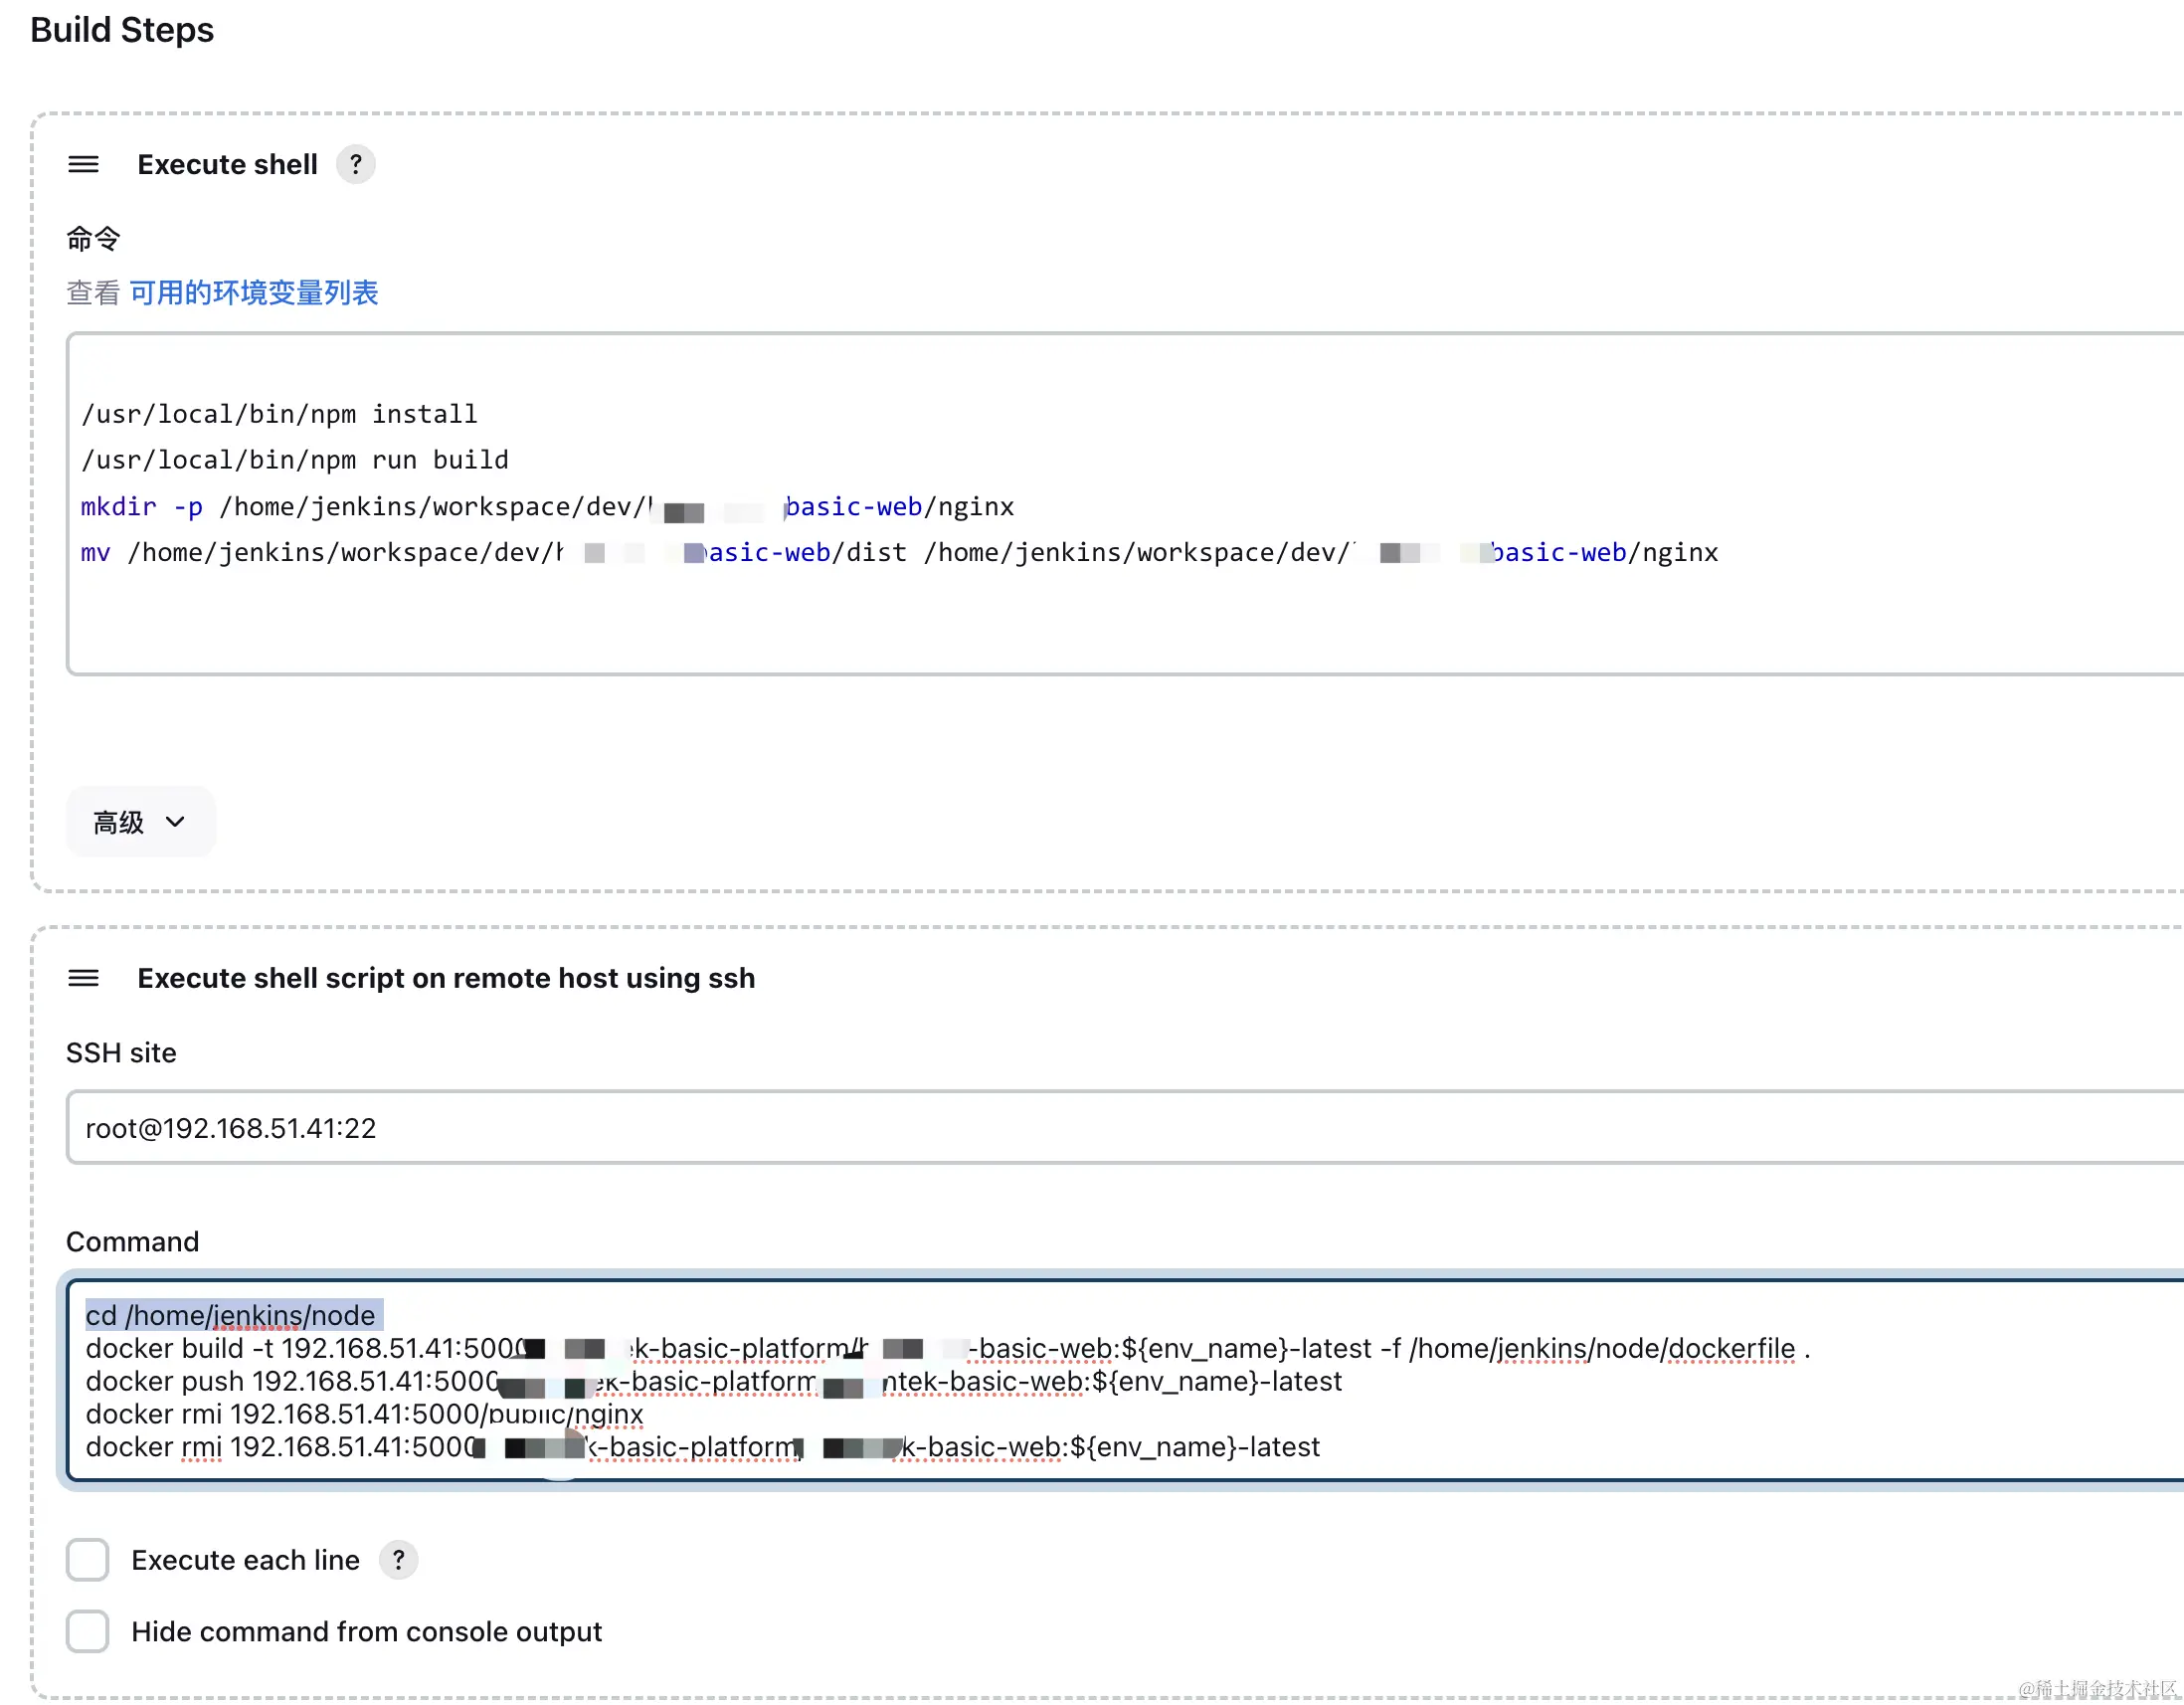2184x1705 pixels.
Task: Click the Execute shell script on remote host title
Action: [x=446, y=978]
